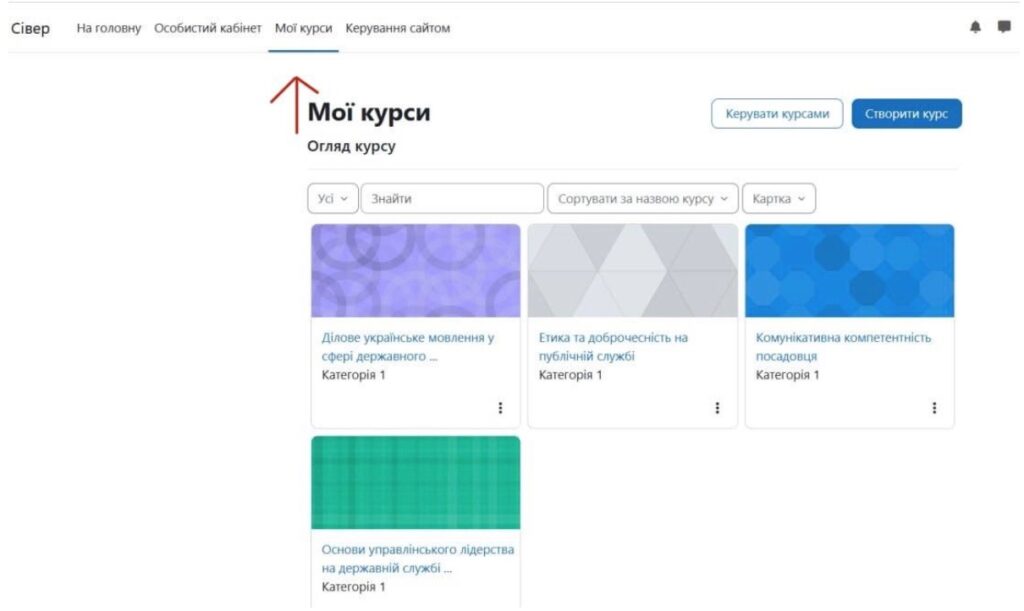This screenshot has width=1024, height=611.
Task: Go to На головну menu item
Action: point(109,28)
